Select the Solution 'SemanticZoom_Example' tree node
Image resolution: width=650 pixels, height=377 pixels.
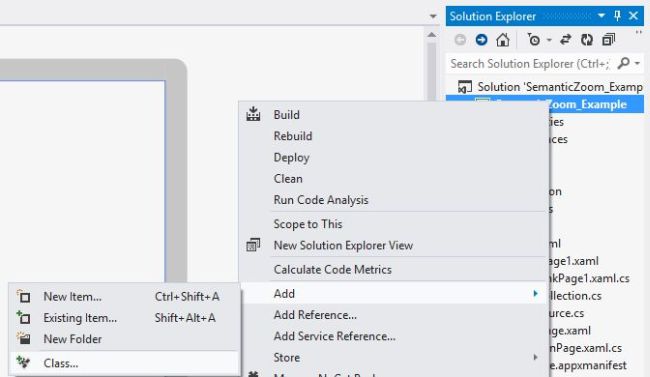[x=550, y=87]
